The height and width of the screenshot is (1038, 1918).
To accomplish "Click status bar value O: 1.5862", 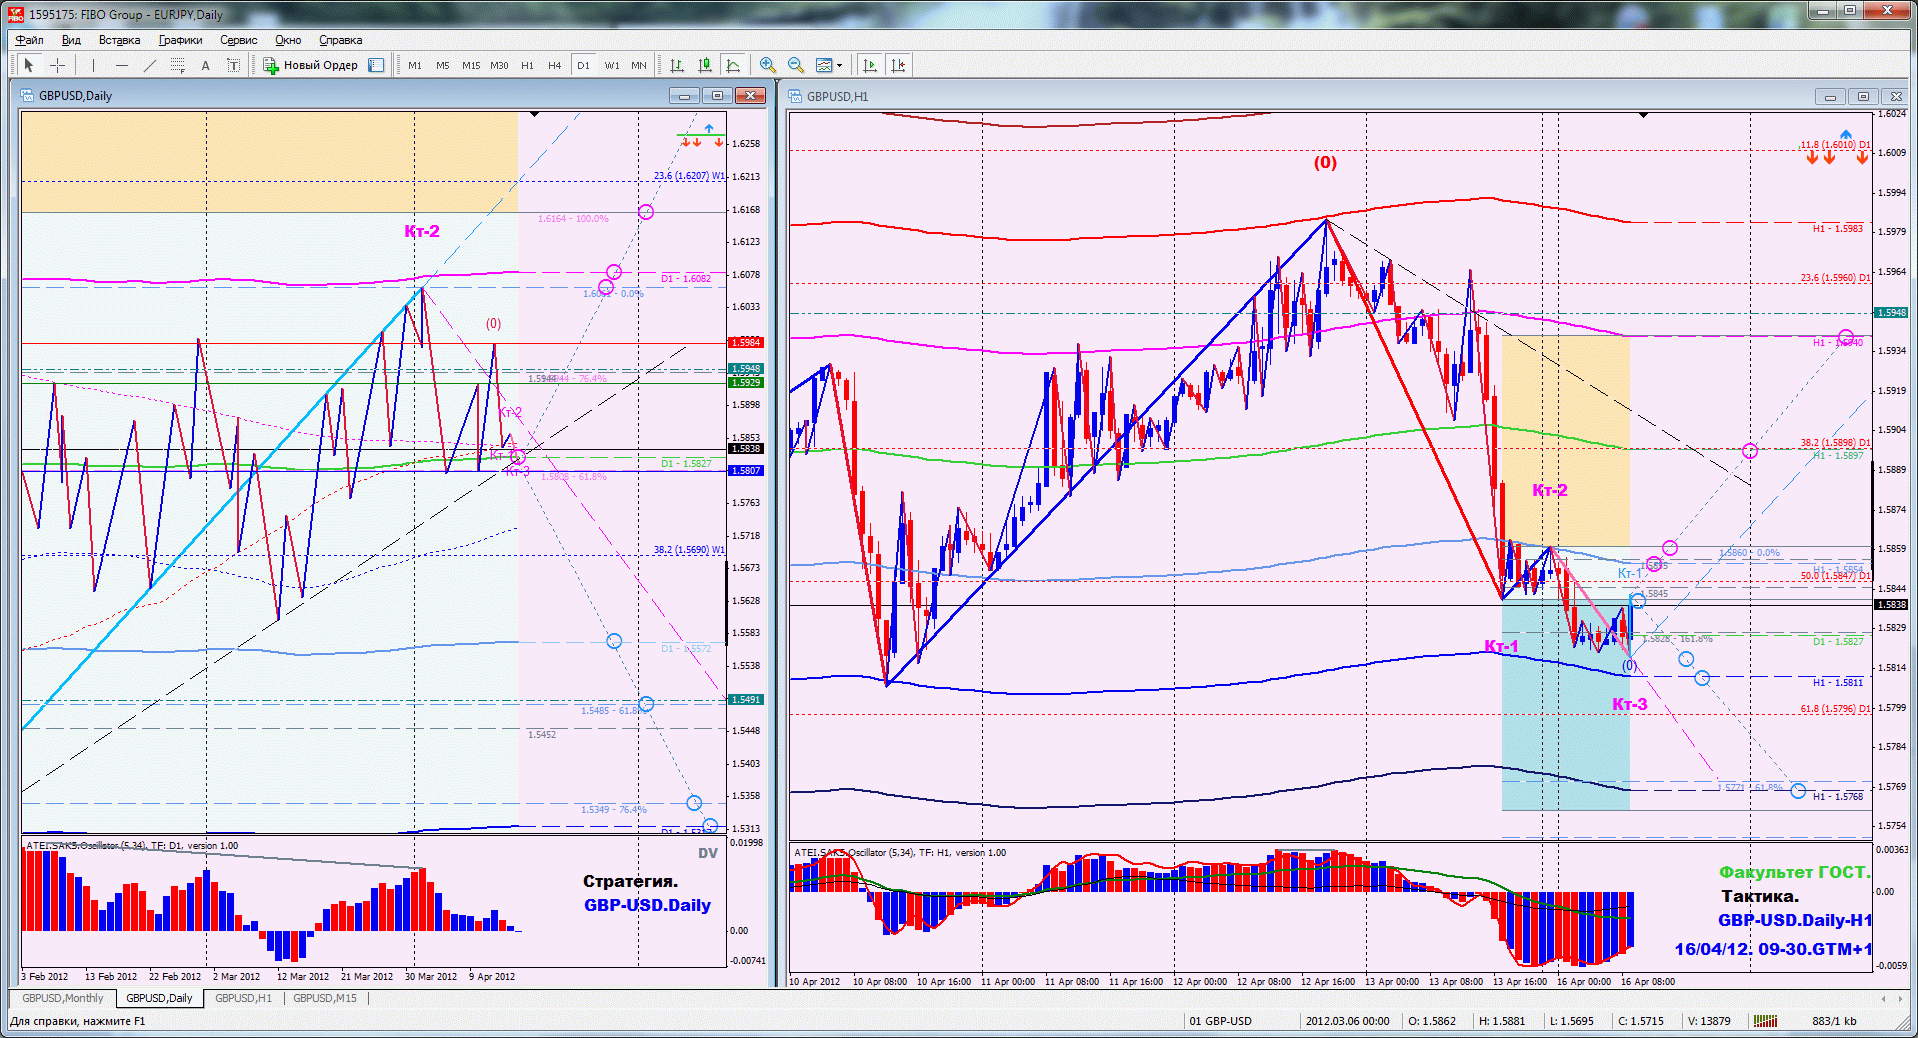I will 1432,1021.
